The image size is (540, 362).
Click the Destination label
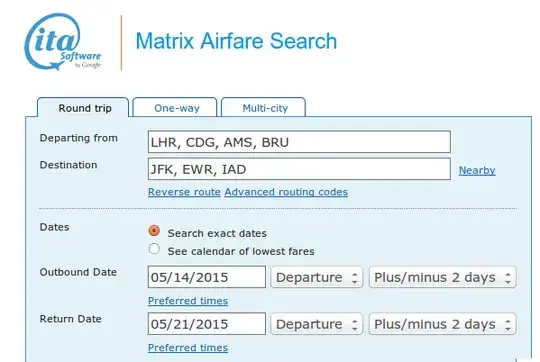[x=68, y=165]
